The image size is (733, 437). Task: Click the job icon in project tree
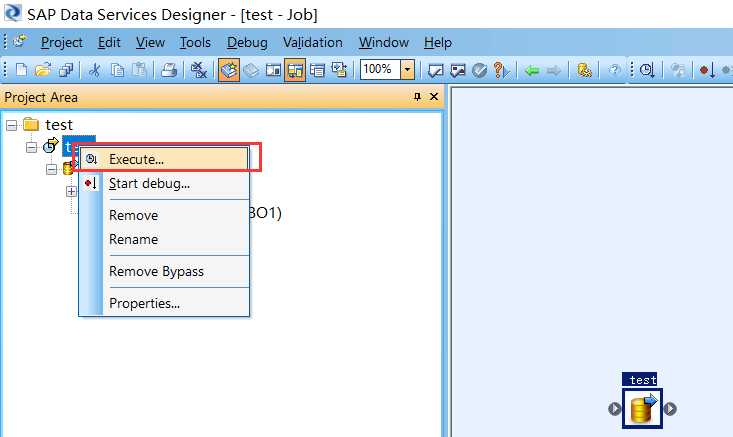coord(50,146)
